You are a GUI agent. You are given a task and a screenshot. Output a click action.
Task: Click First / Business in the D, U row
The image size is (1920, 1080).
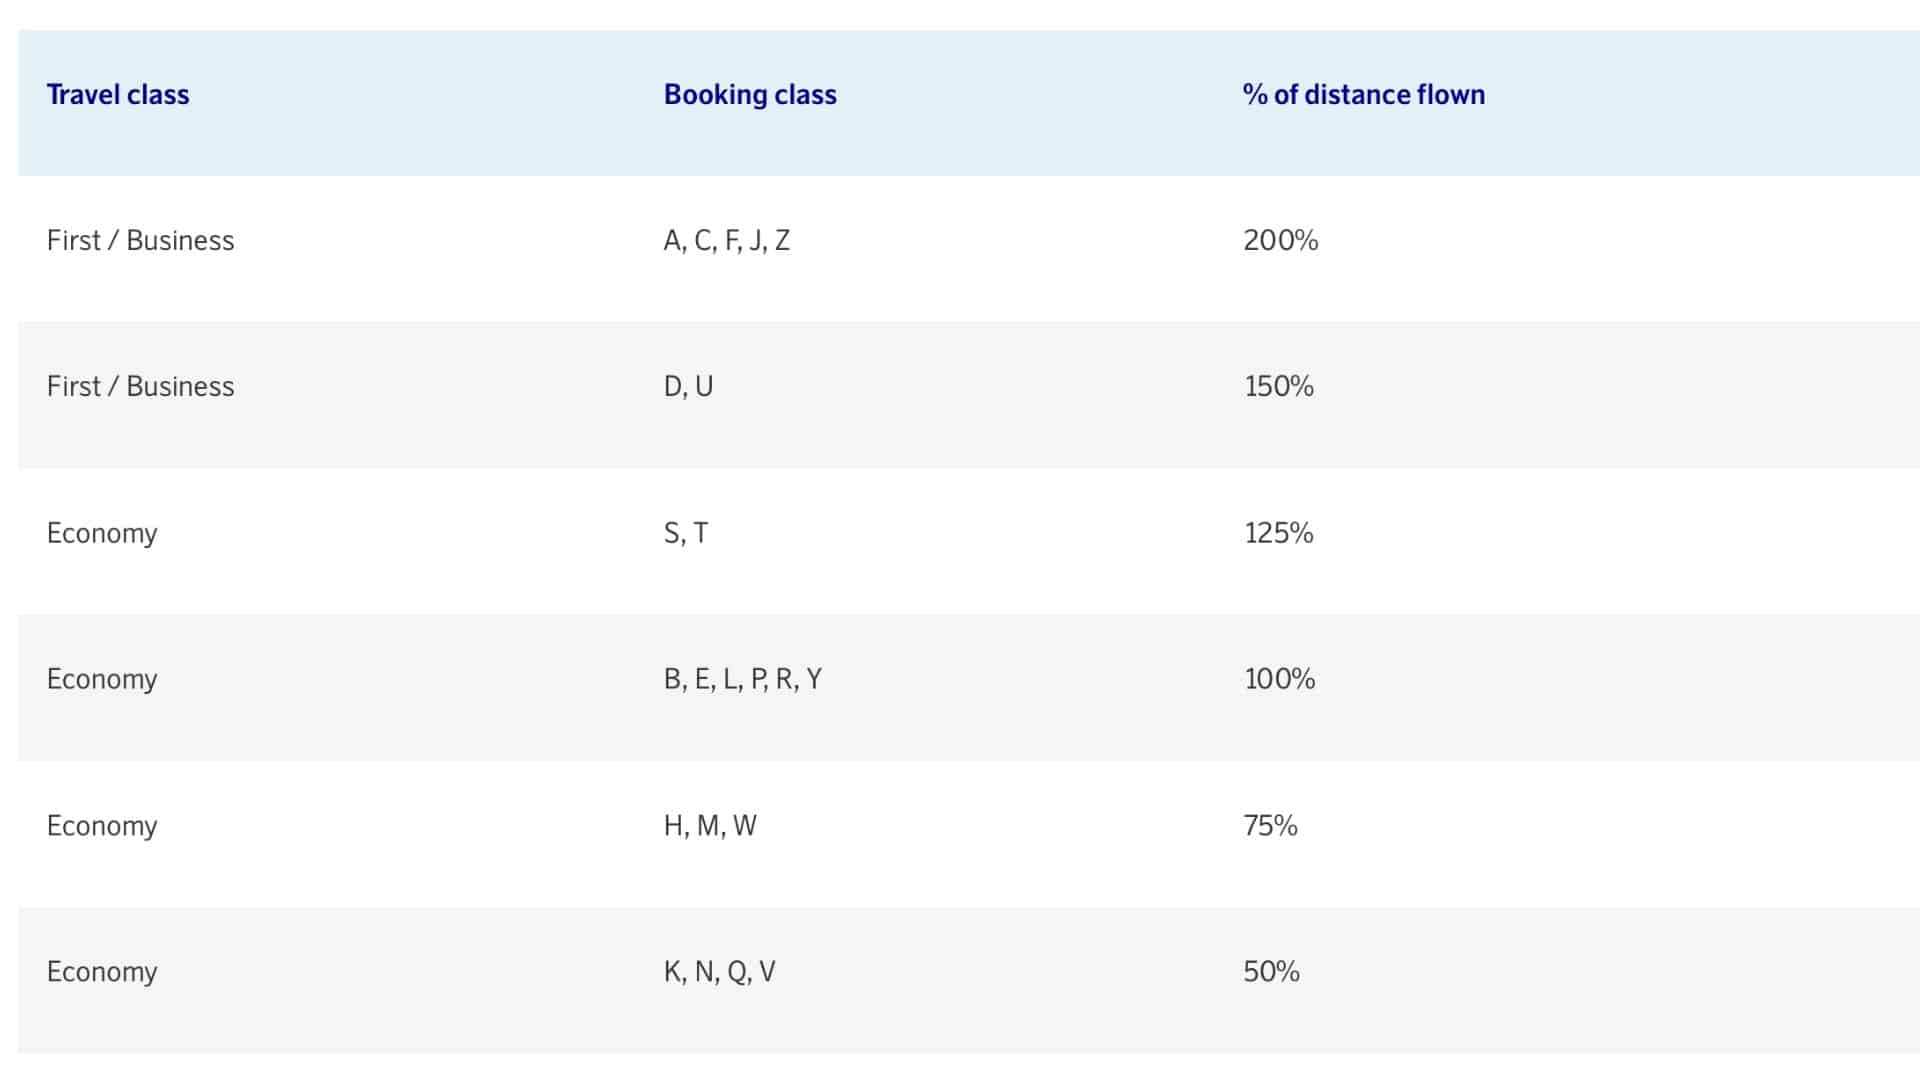pyautogui.click(x=140, y=386)
